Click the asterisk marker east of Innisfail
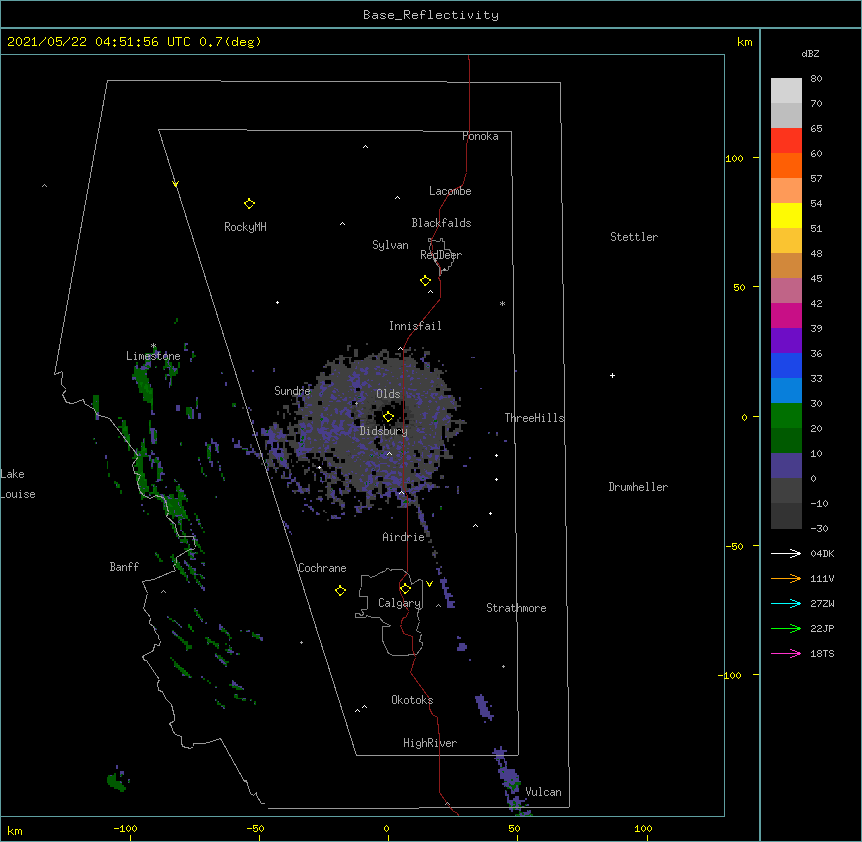 click(502, 303)
